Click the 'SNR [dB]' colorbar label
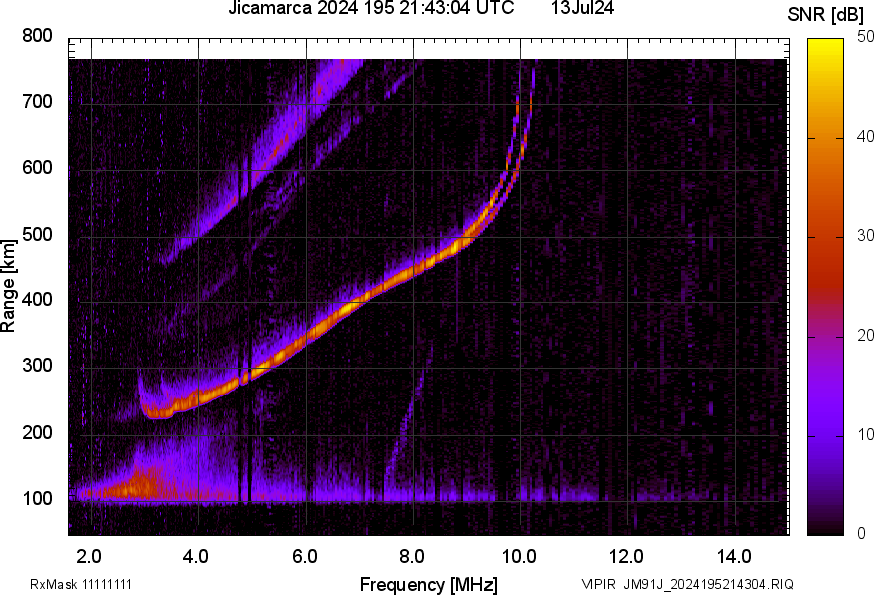This screenshot has height=595, width=874. click(825, 15)
